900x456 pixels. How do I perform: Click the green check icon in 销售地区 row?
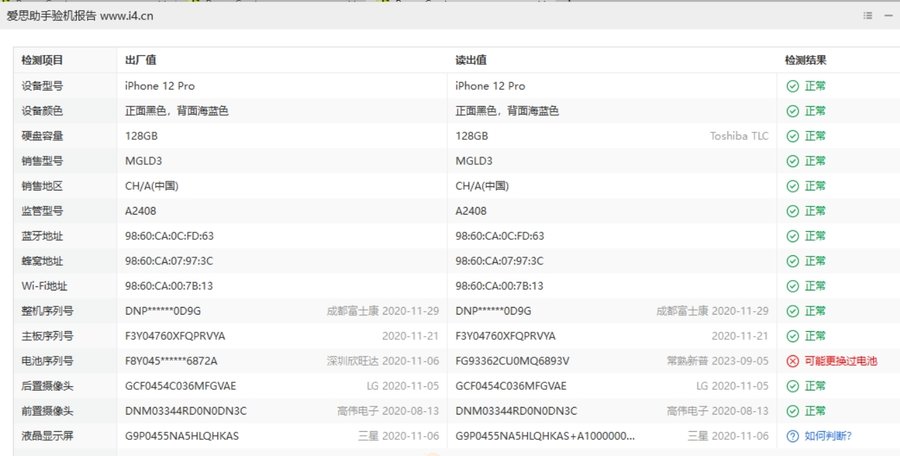point(793,186)
